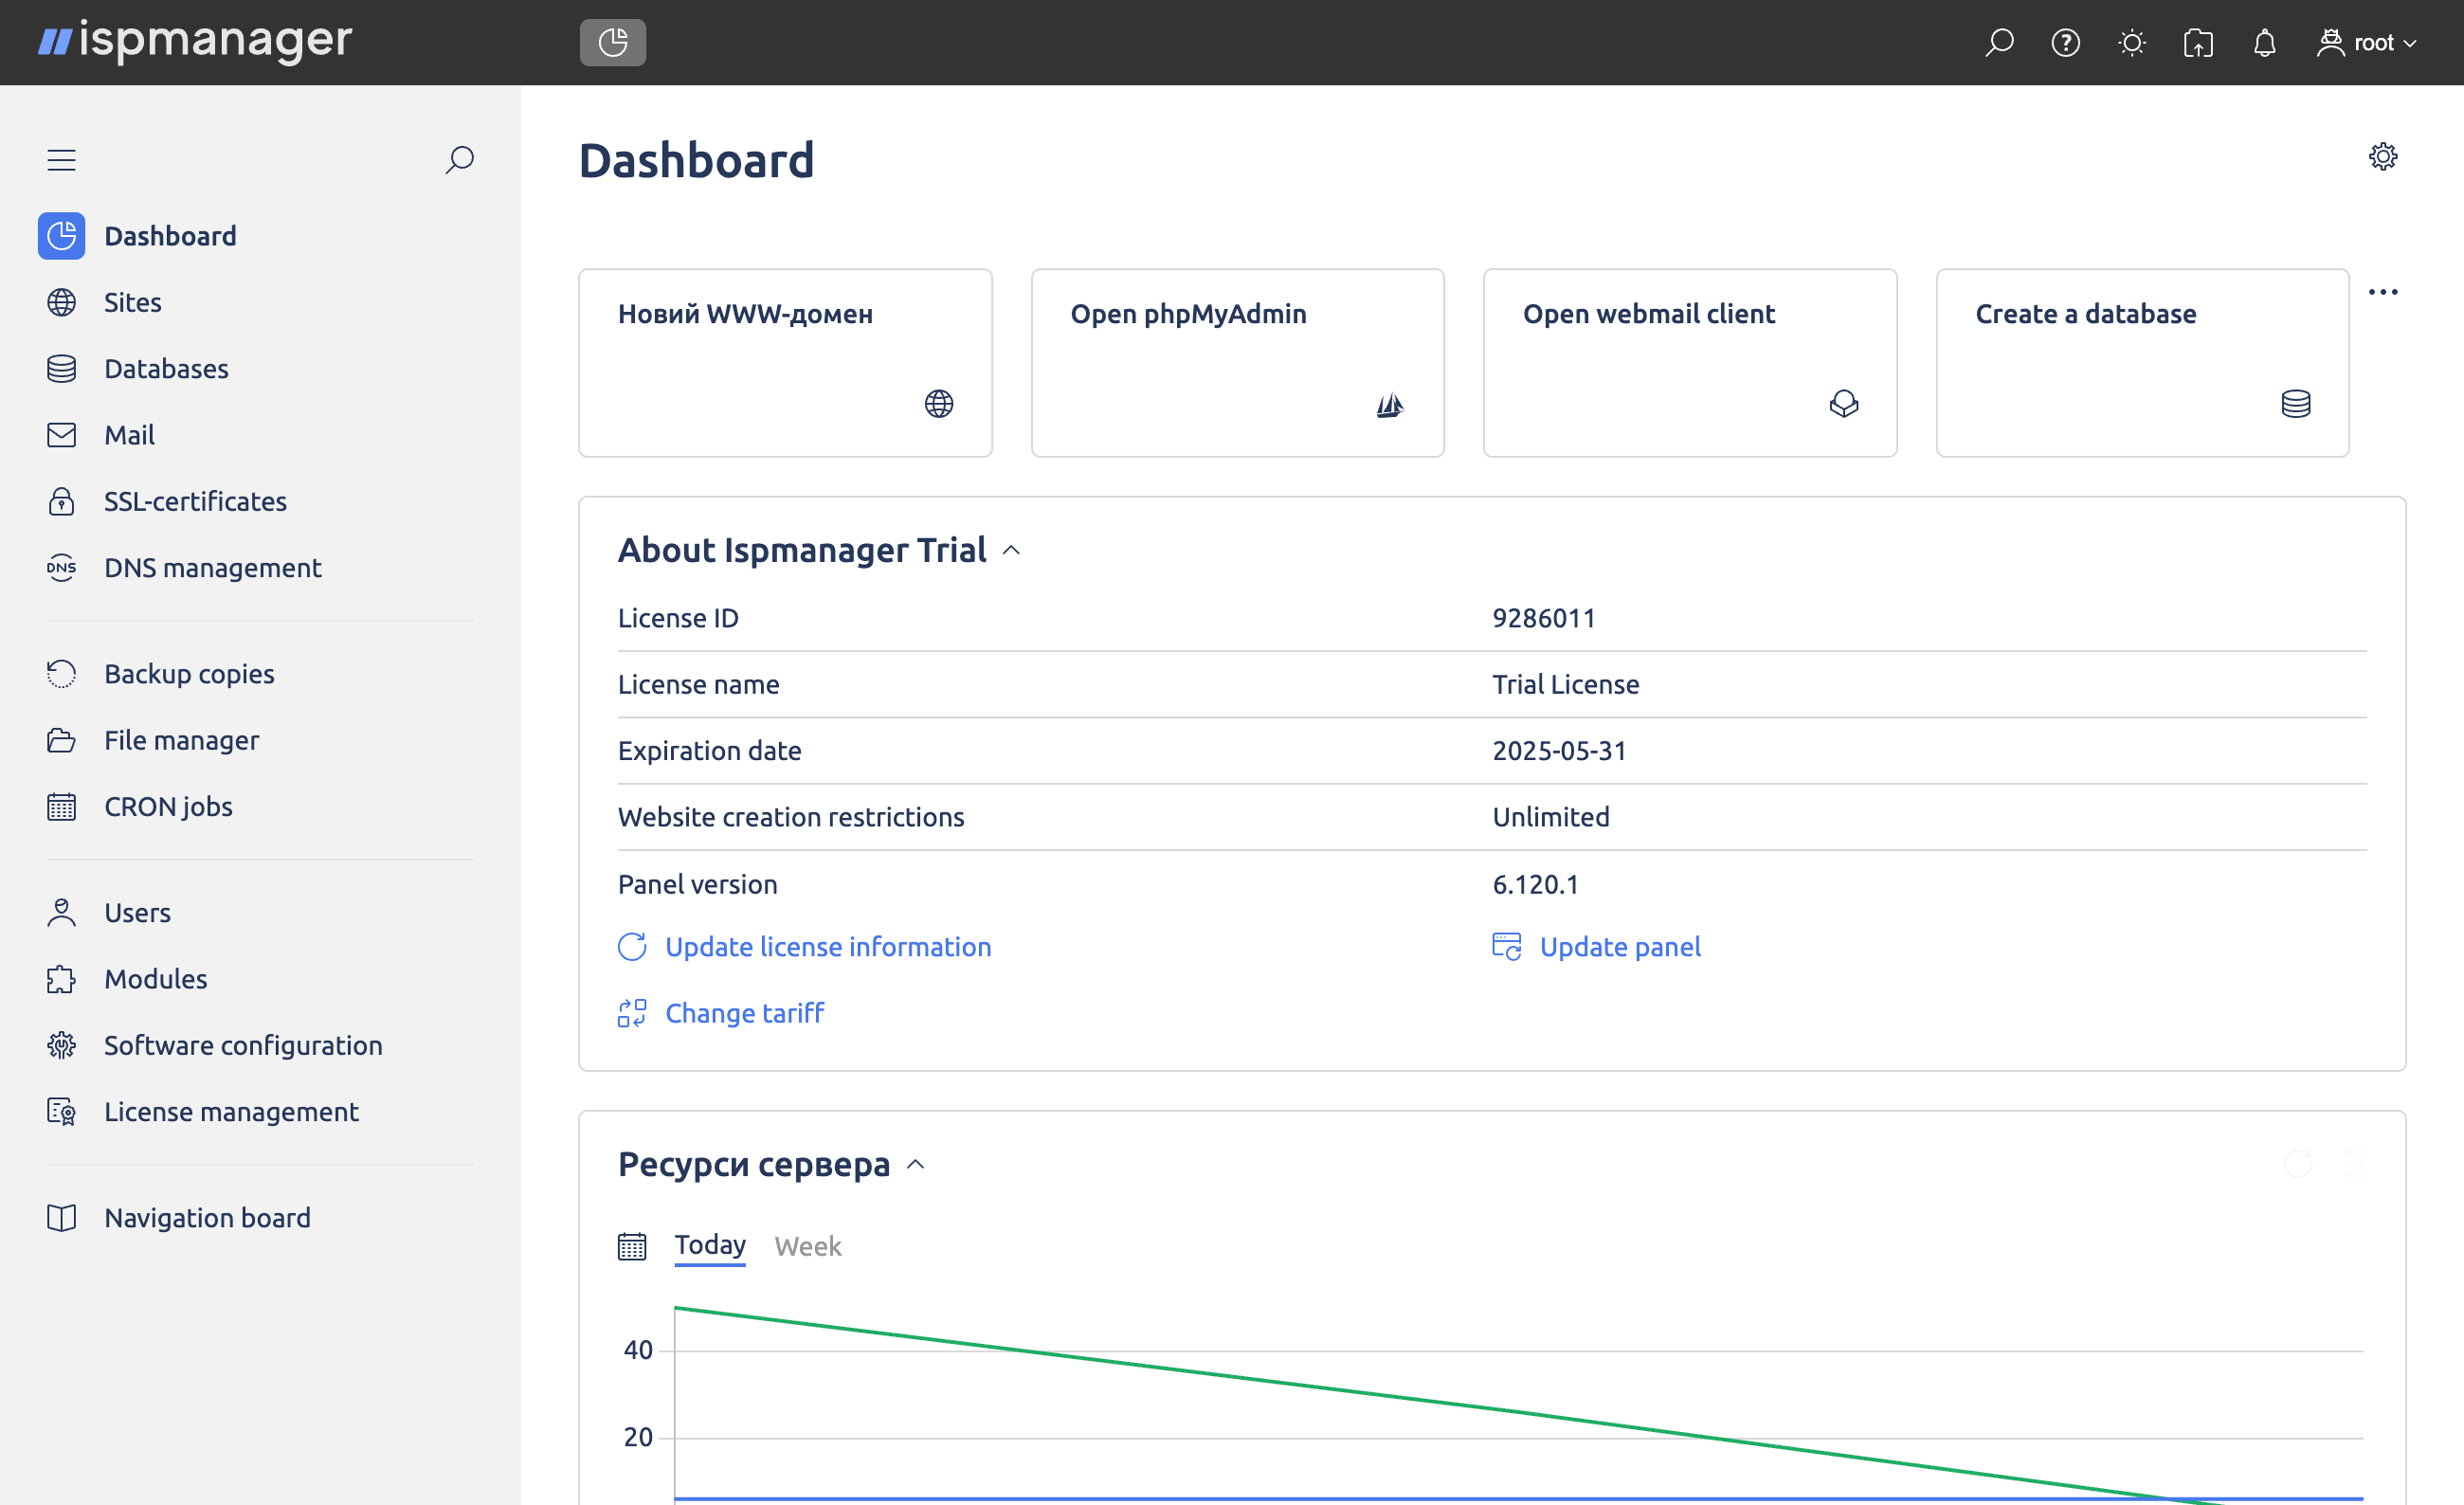Collapse About Ispmanager Trial section
This screenshot has height=1505, width=2464.
point(1011,551)
